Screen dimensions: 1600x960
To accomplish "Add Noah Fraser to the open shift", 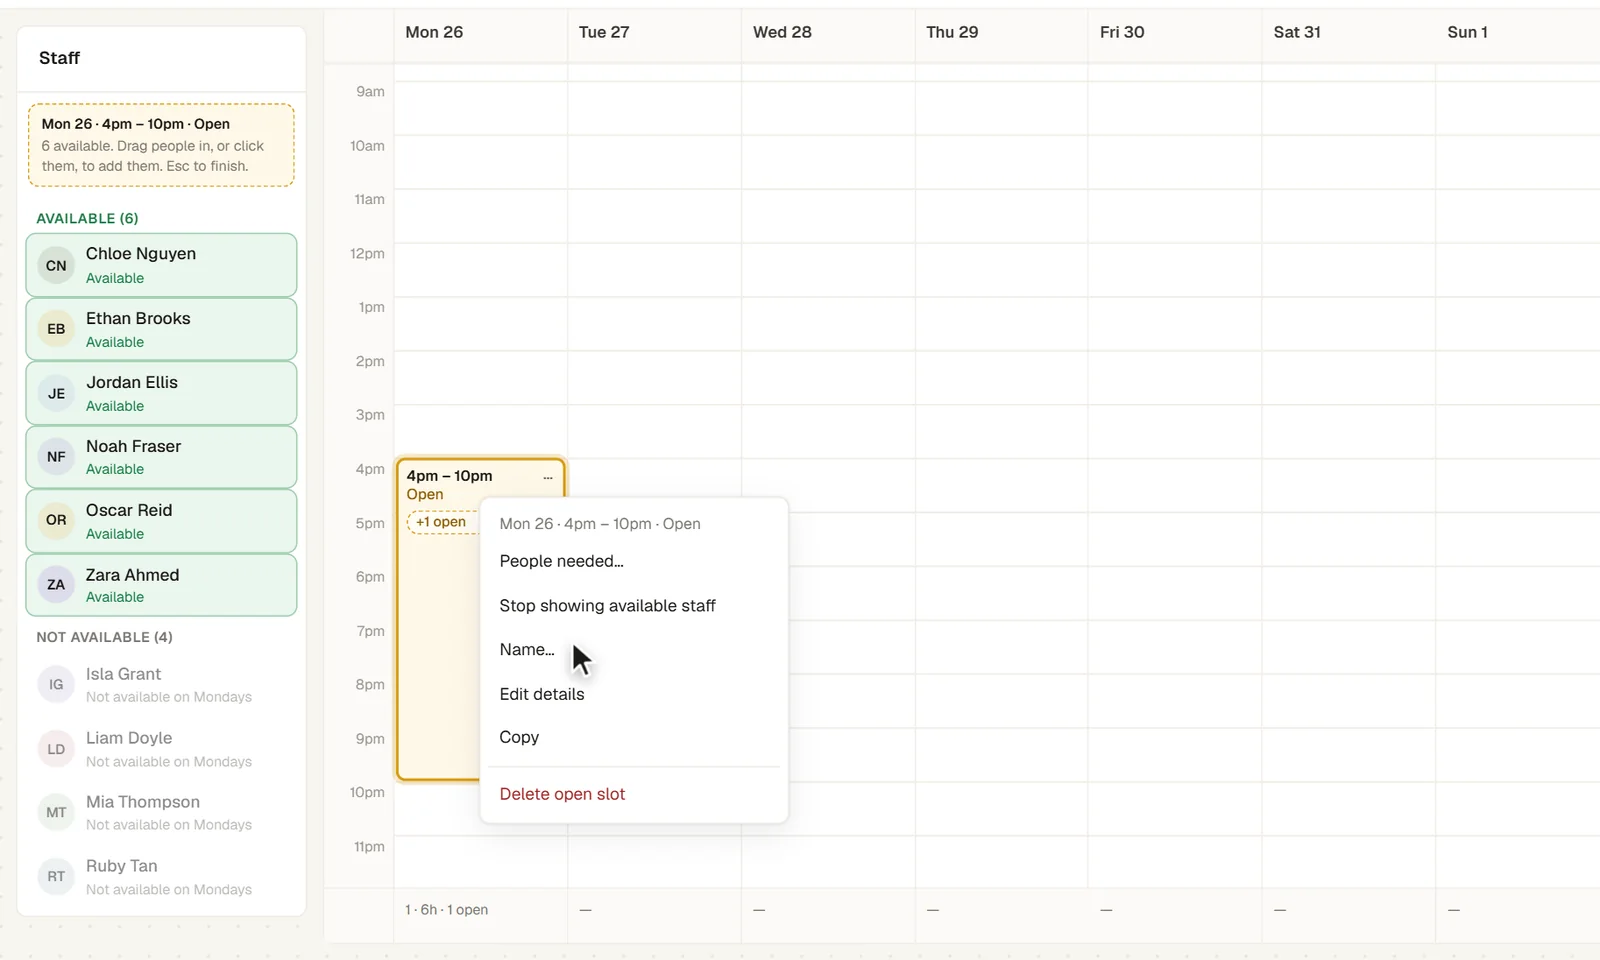I will point(161,457).
